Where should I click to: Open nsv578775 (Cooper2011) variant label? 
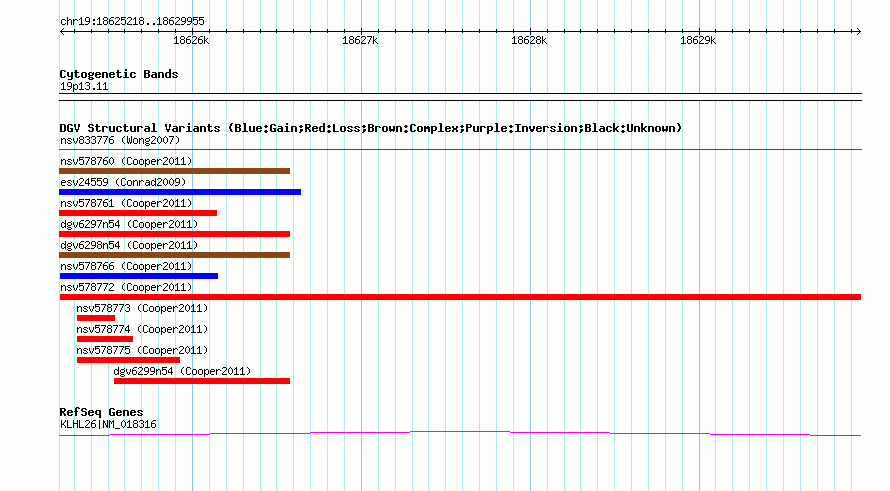point(142,350)
